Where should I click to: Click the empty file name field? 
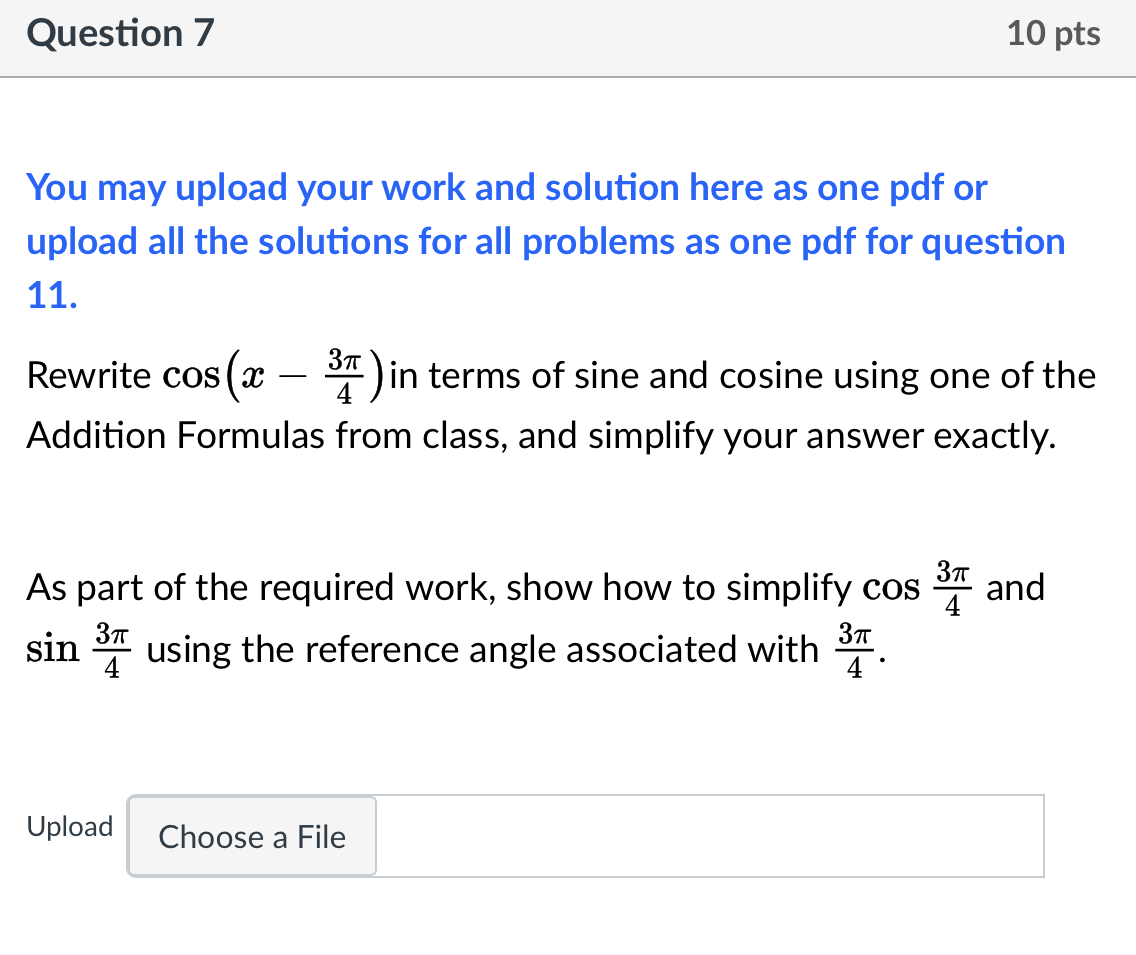(709, 836)
